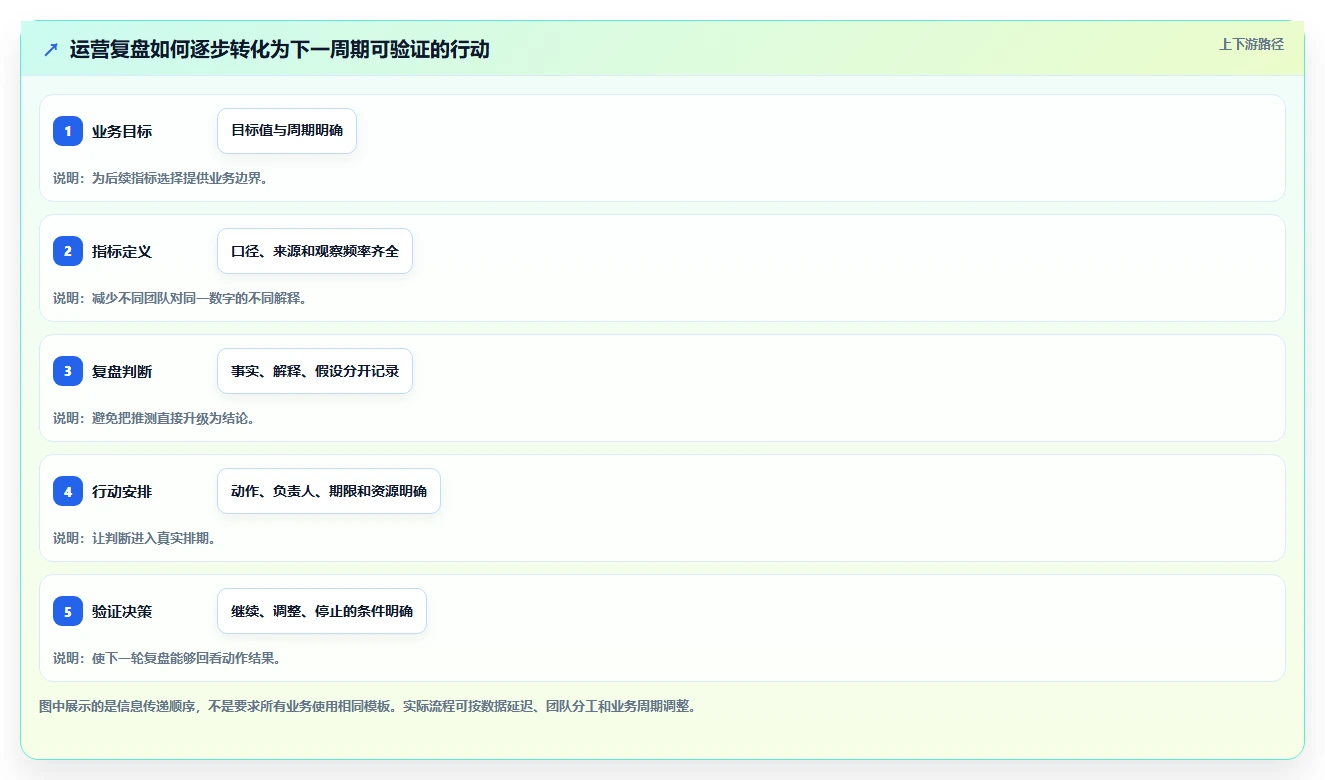Click the step 1 number badge
Screen dimensions: 1325x780
click(68, 131)
